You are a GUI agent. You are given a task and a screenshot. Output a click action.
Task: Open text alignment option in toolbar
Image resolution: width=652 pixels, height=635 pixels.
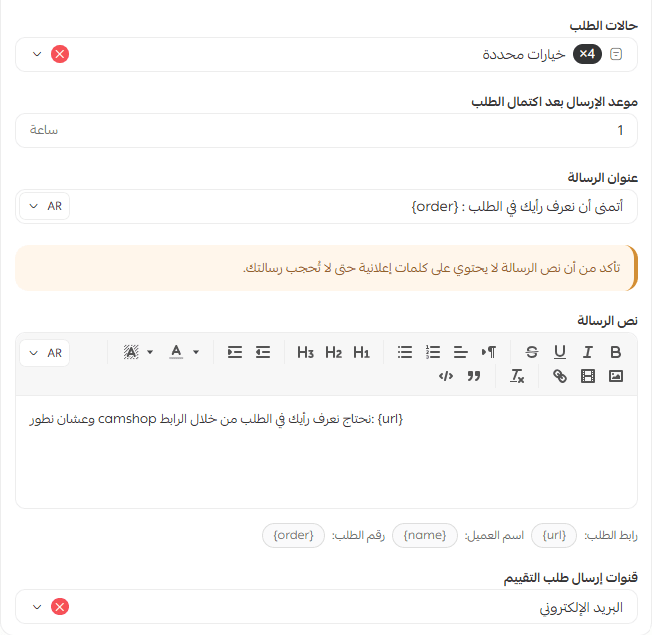click(x=460, y=352)
